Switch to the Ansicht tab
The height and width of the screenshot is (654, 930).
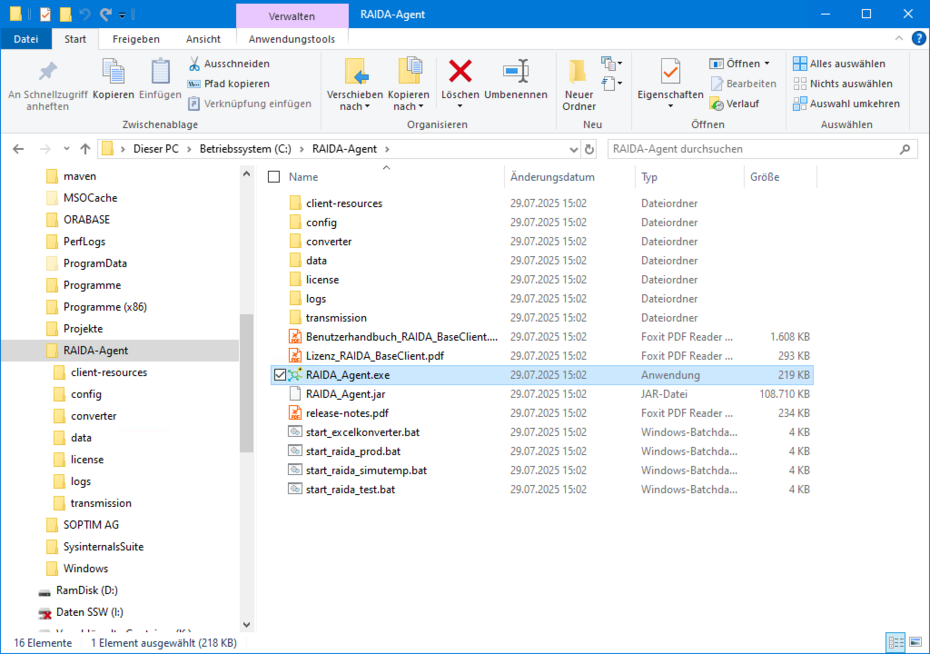coord(203,39)
